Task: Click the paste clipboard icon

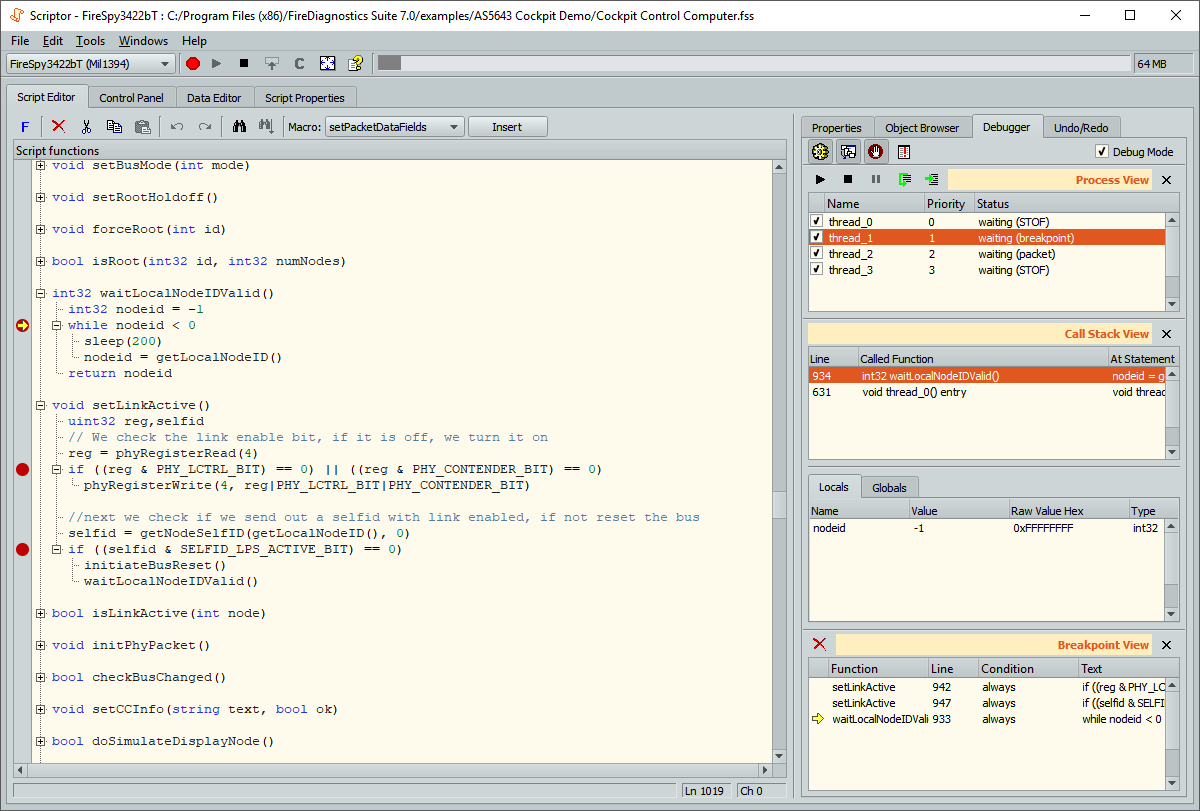Action: [142, 126]
